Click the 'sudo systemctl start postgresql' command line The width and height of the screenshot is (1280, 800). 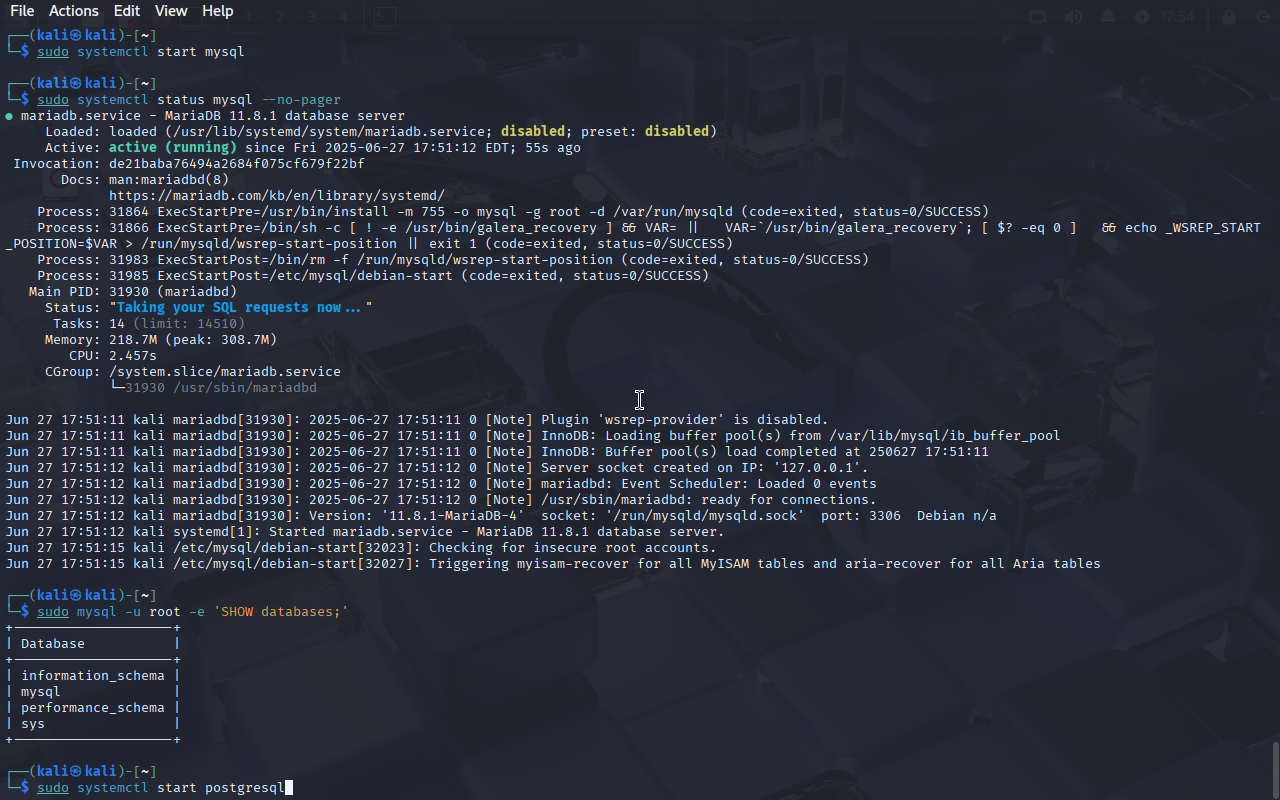point(161,788)
